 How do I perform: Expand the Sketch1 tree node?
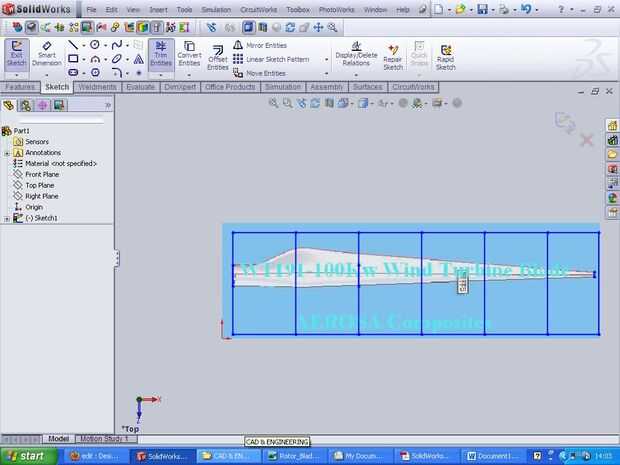pyautogui.click(x=6, y=218)
